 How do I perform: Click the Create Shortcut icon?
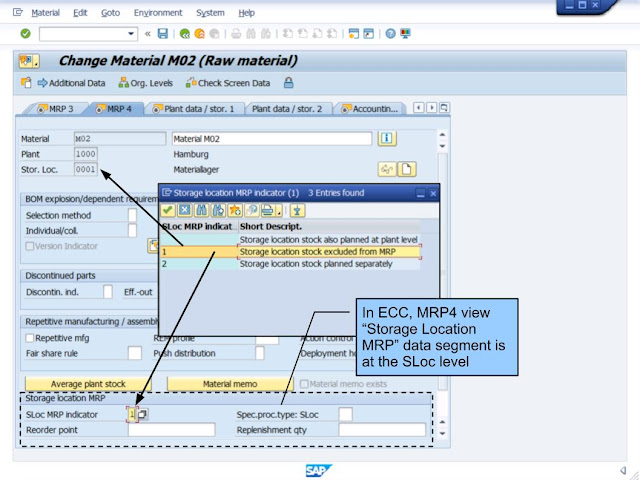(x=369, y=34)
